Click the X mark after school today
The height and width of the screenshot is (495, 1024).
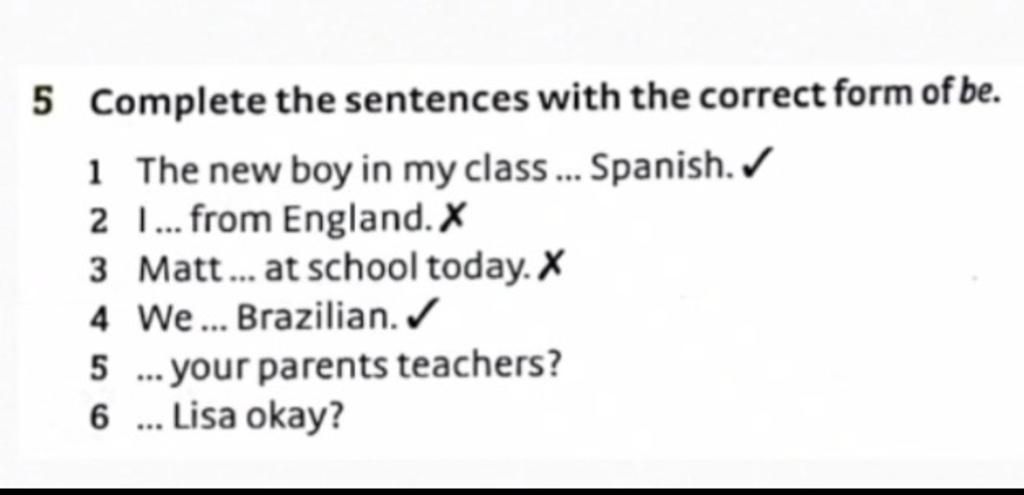coord(550,267)
